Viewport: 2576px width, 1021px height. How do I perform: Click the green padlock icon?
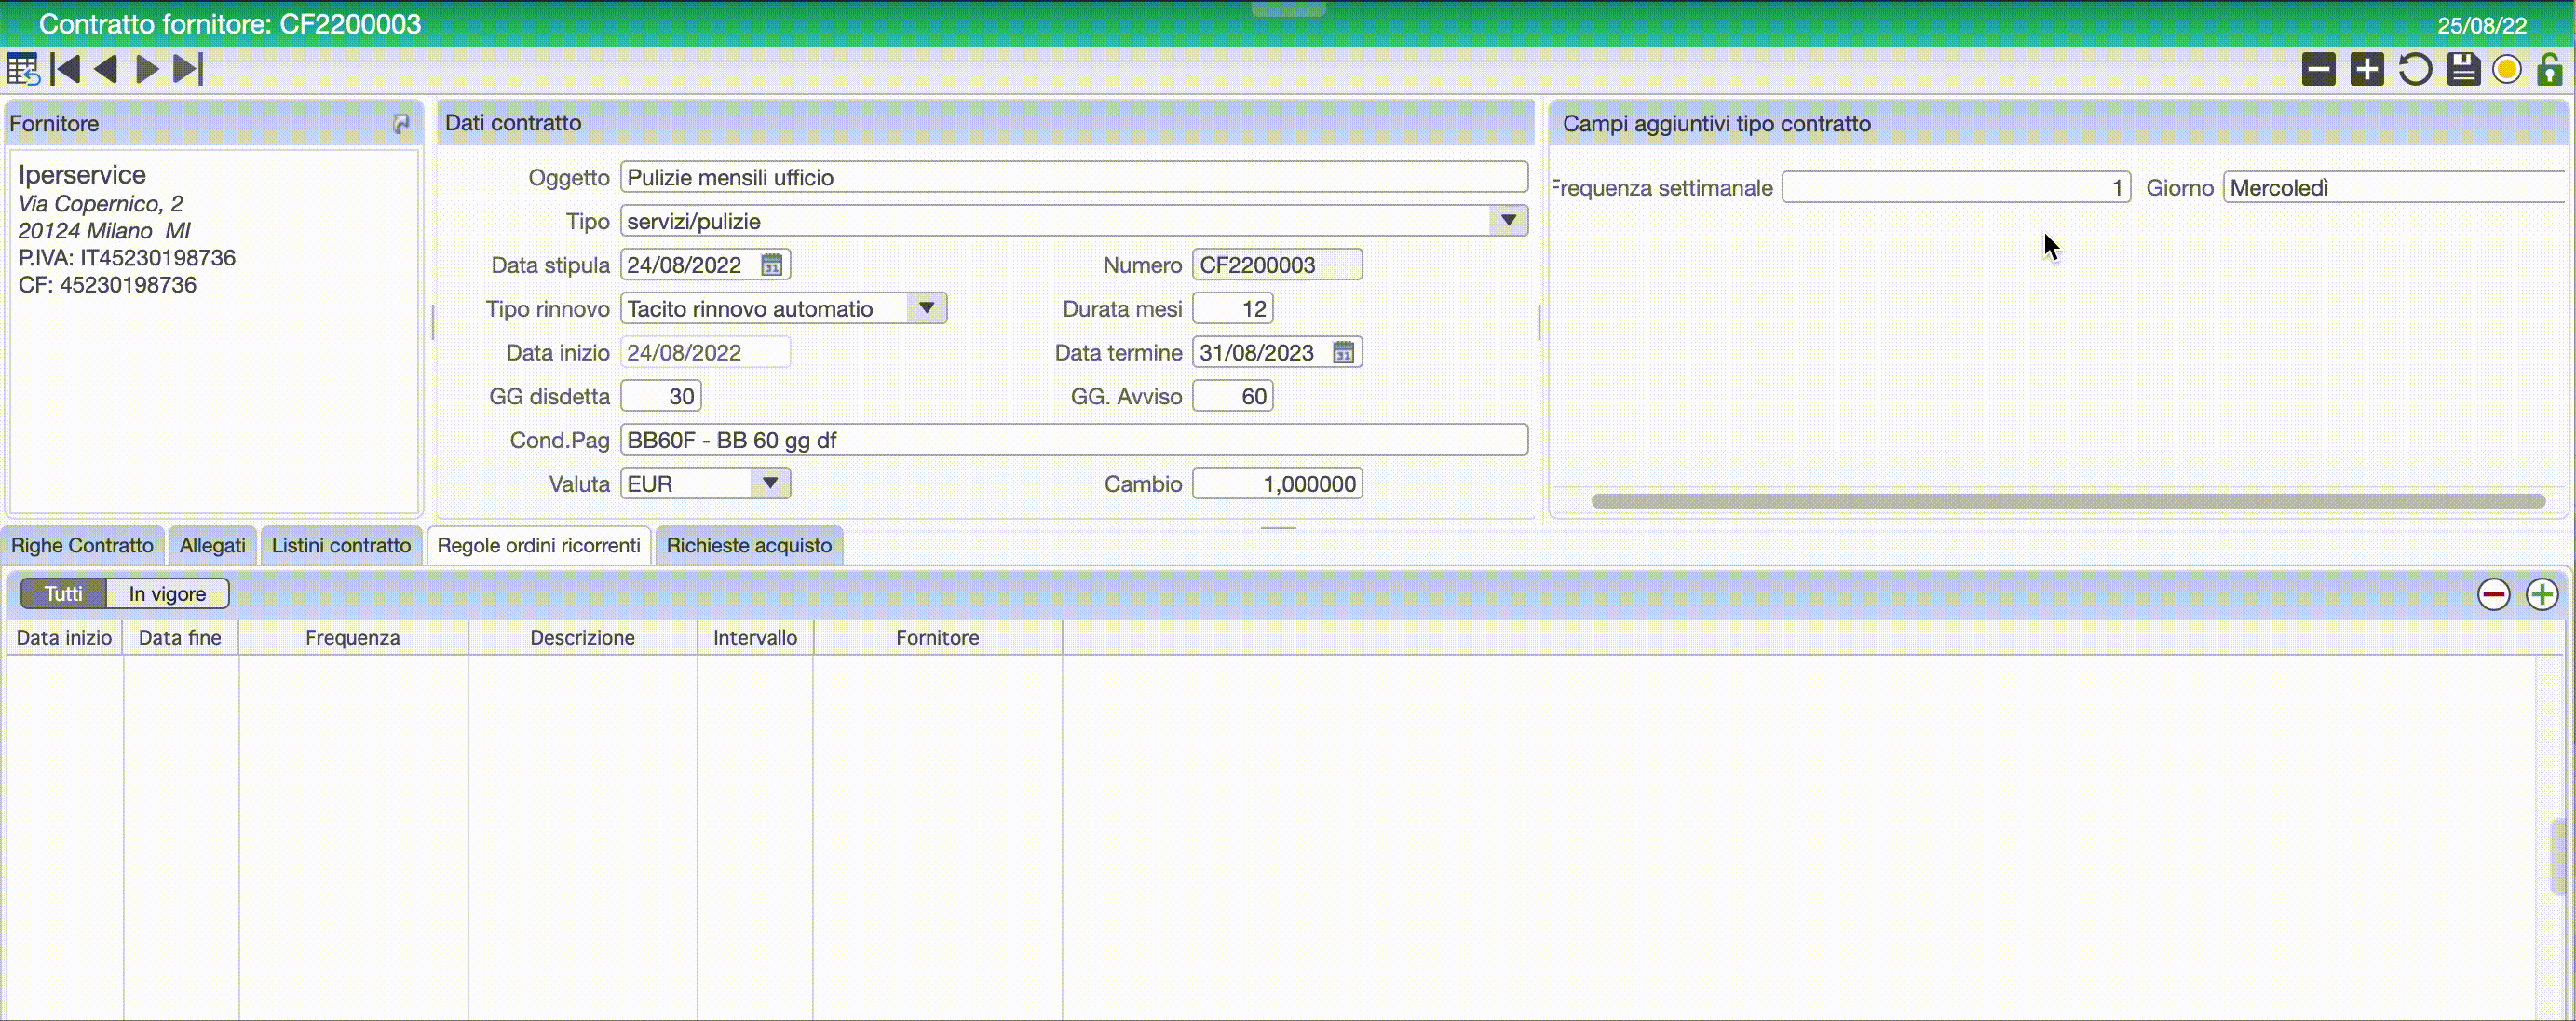tap(2550, 69)
